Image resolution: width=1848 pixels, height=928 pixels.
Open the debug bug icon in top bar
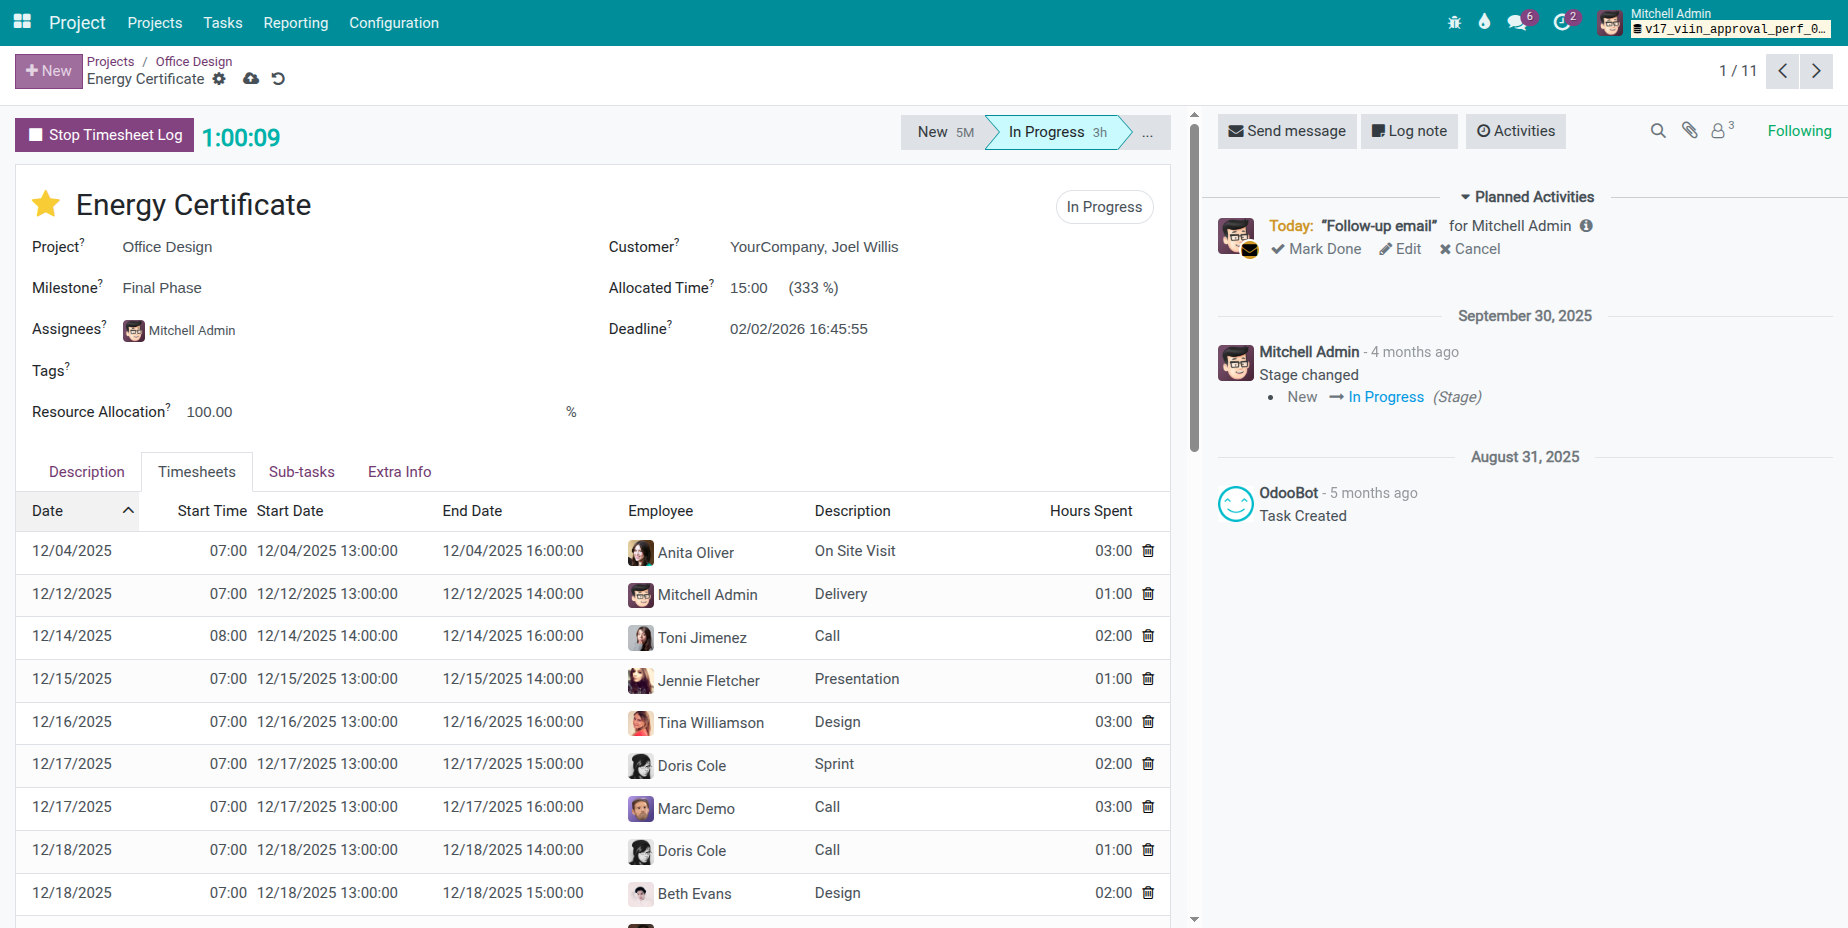1454,20
